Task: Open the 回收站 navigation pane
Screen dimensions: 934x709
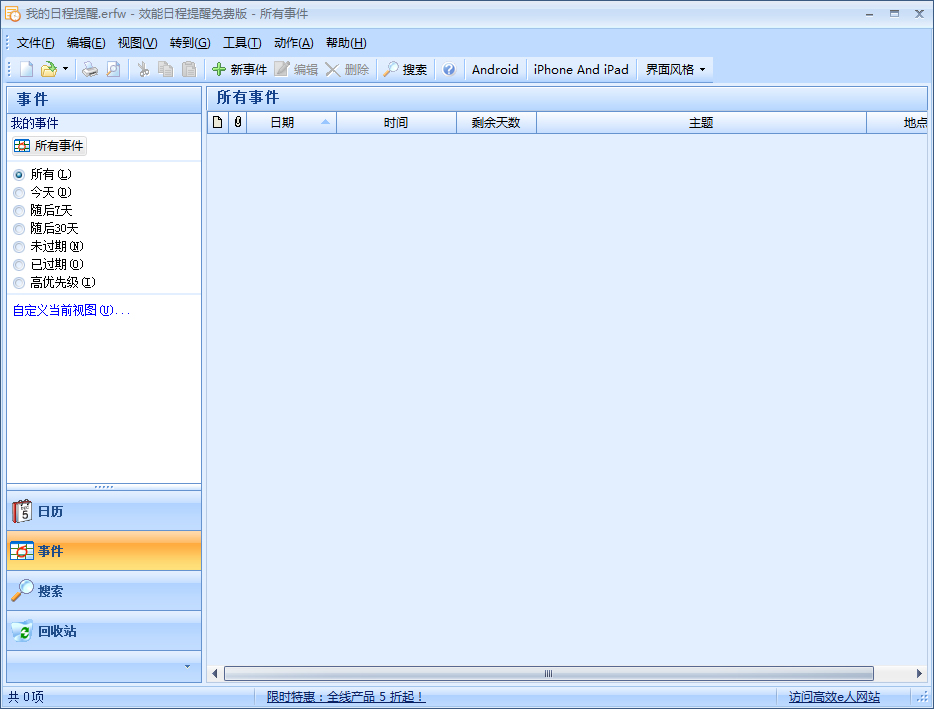Action: 104,631
